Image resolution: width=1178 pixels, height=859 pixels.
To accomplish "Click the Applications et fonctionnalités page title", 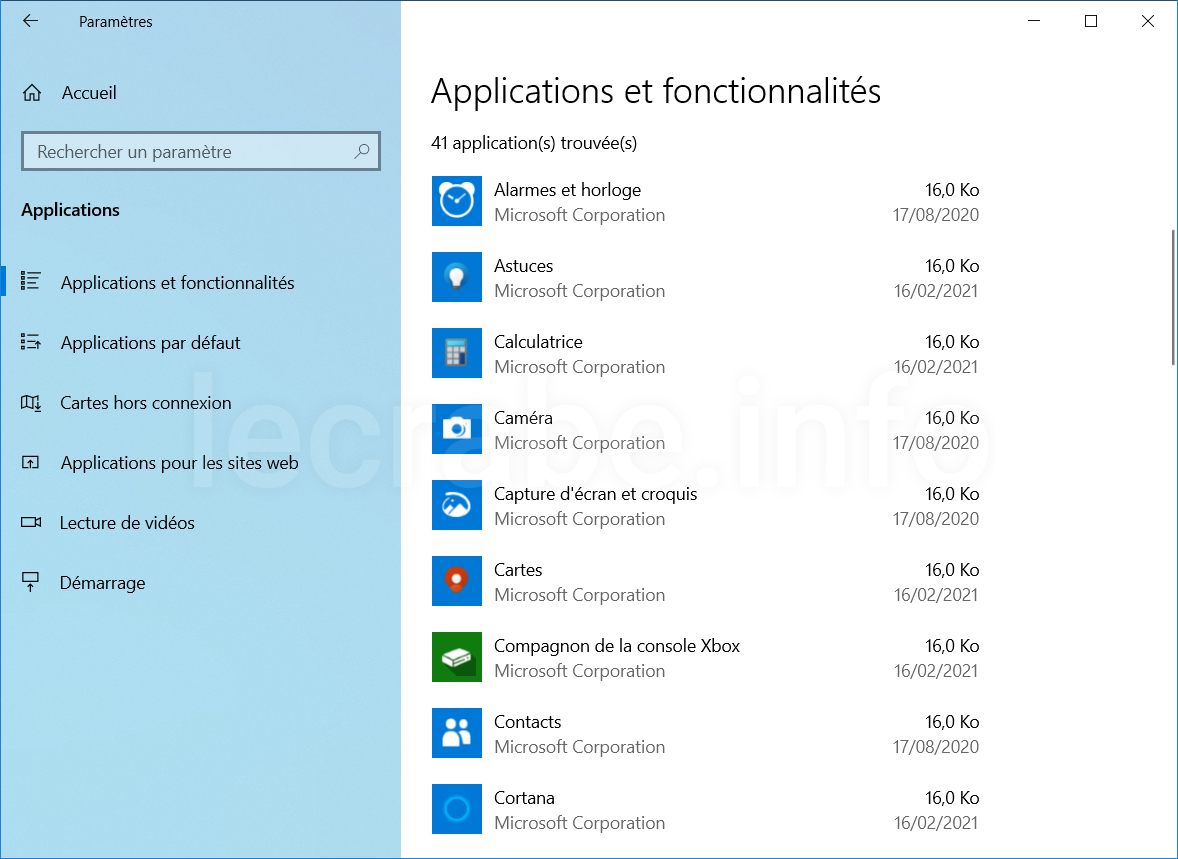I will 656,92.
